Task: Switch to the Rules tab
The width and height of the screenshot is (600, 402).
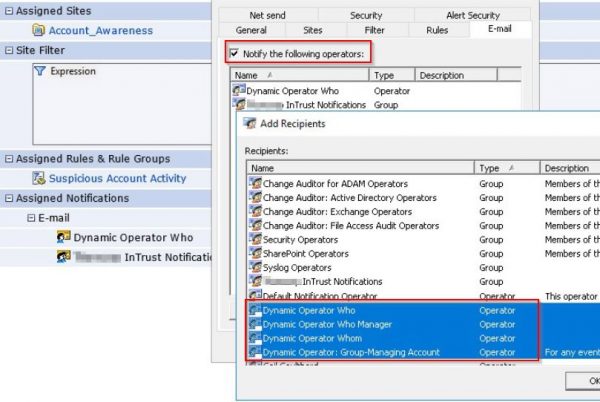Action: [x=437, y=30]
